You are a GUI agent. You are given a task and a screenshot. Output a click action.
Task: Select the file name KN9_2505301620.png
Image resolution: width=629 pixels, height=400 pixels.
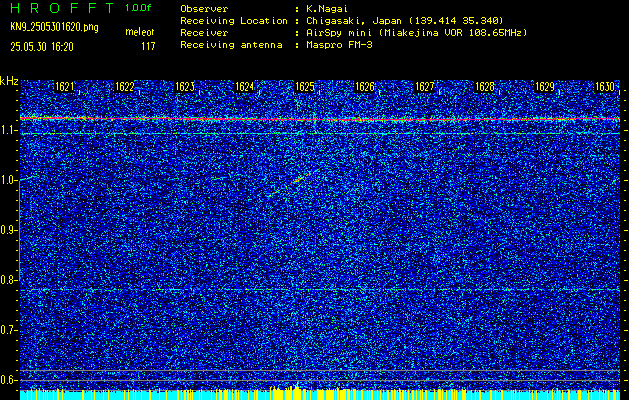click(x=54, y=27)
